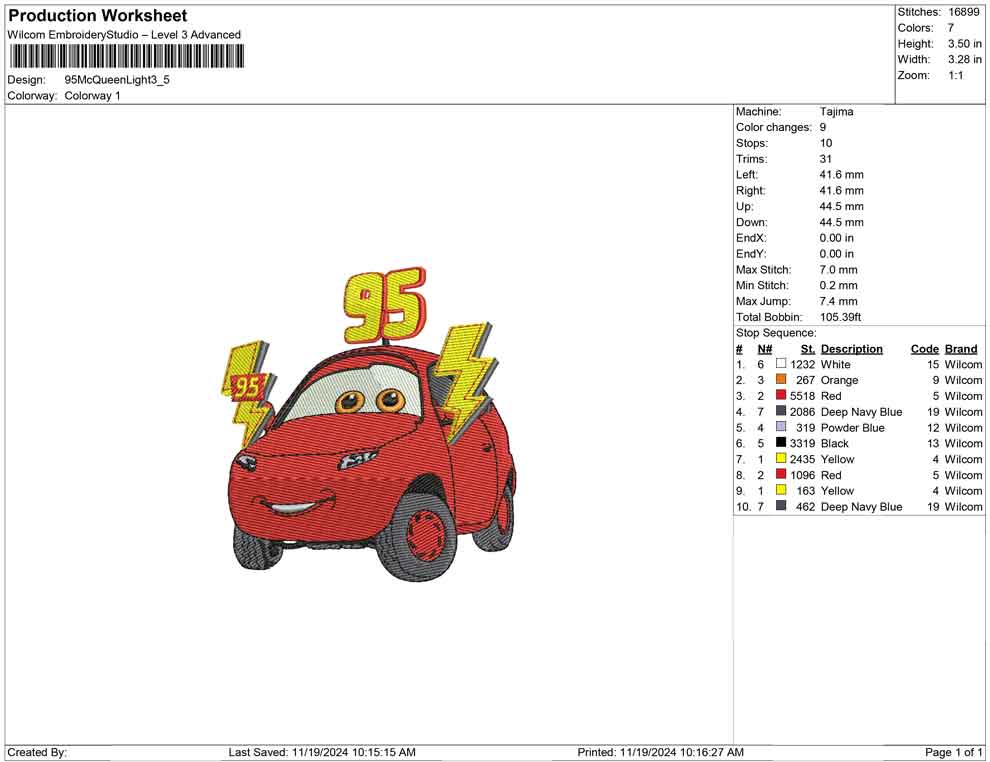Image resolution: width=990 pixels, height=762 pixels.
Task: Click the Description column header
Action: [x=851, y=349]
